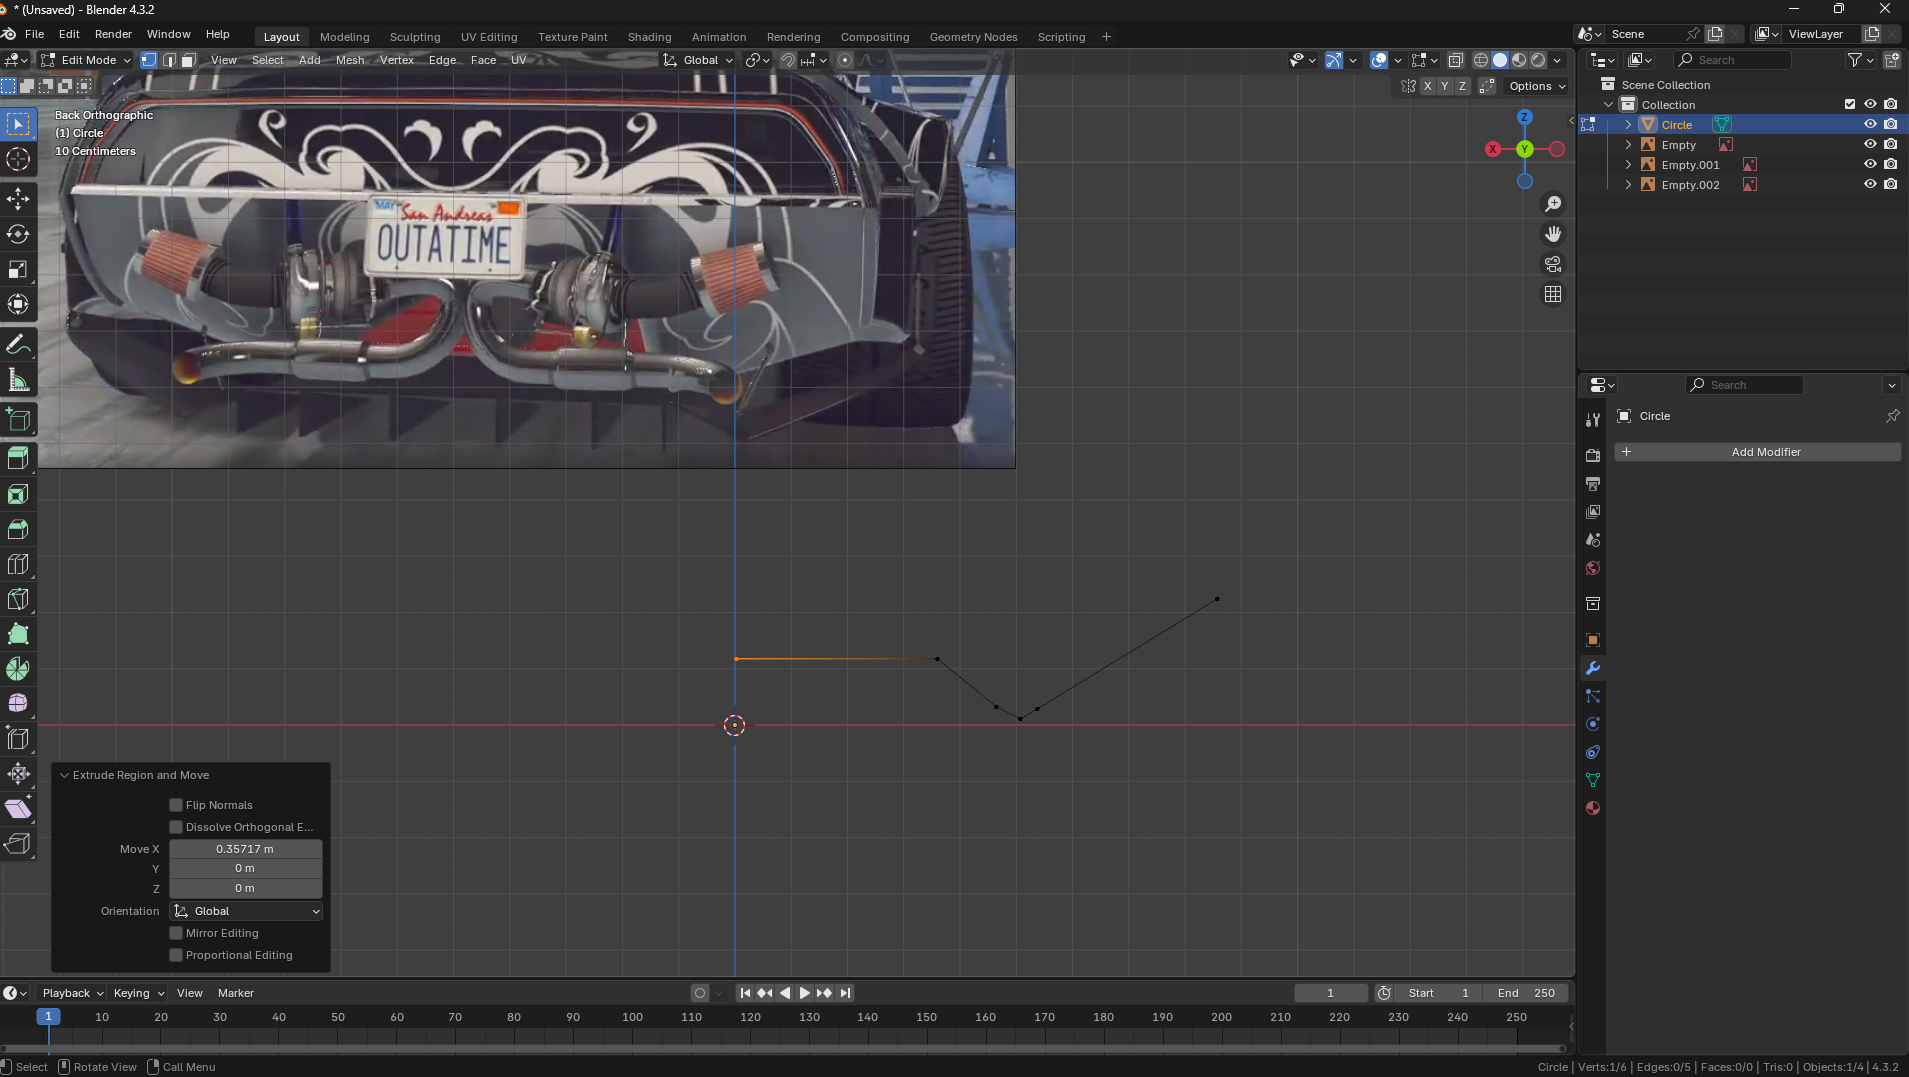Select the Scale tool in toolbar
Viewport: 1909px width, 1077px height.
18,269
